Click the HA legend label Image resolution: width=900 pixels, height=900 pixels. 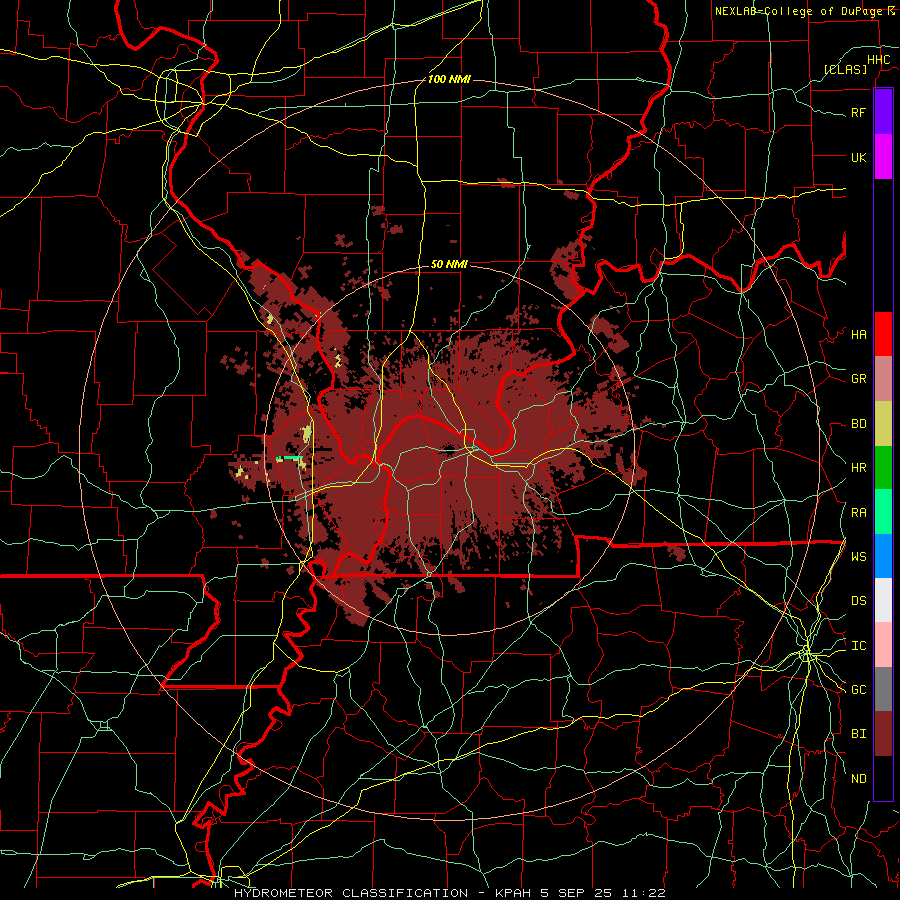(x=858, y=334)
